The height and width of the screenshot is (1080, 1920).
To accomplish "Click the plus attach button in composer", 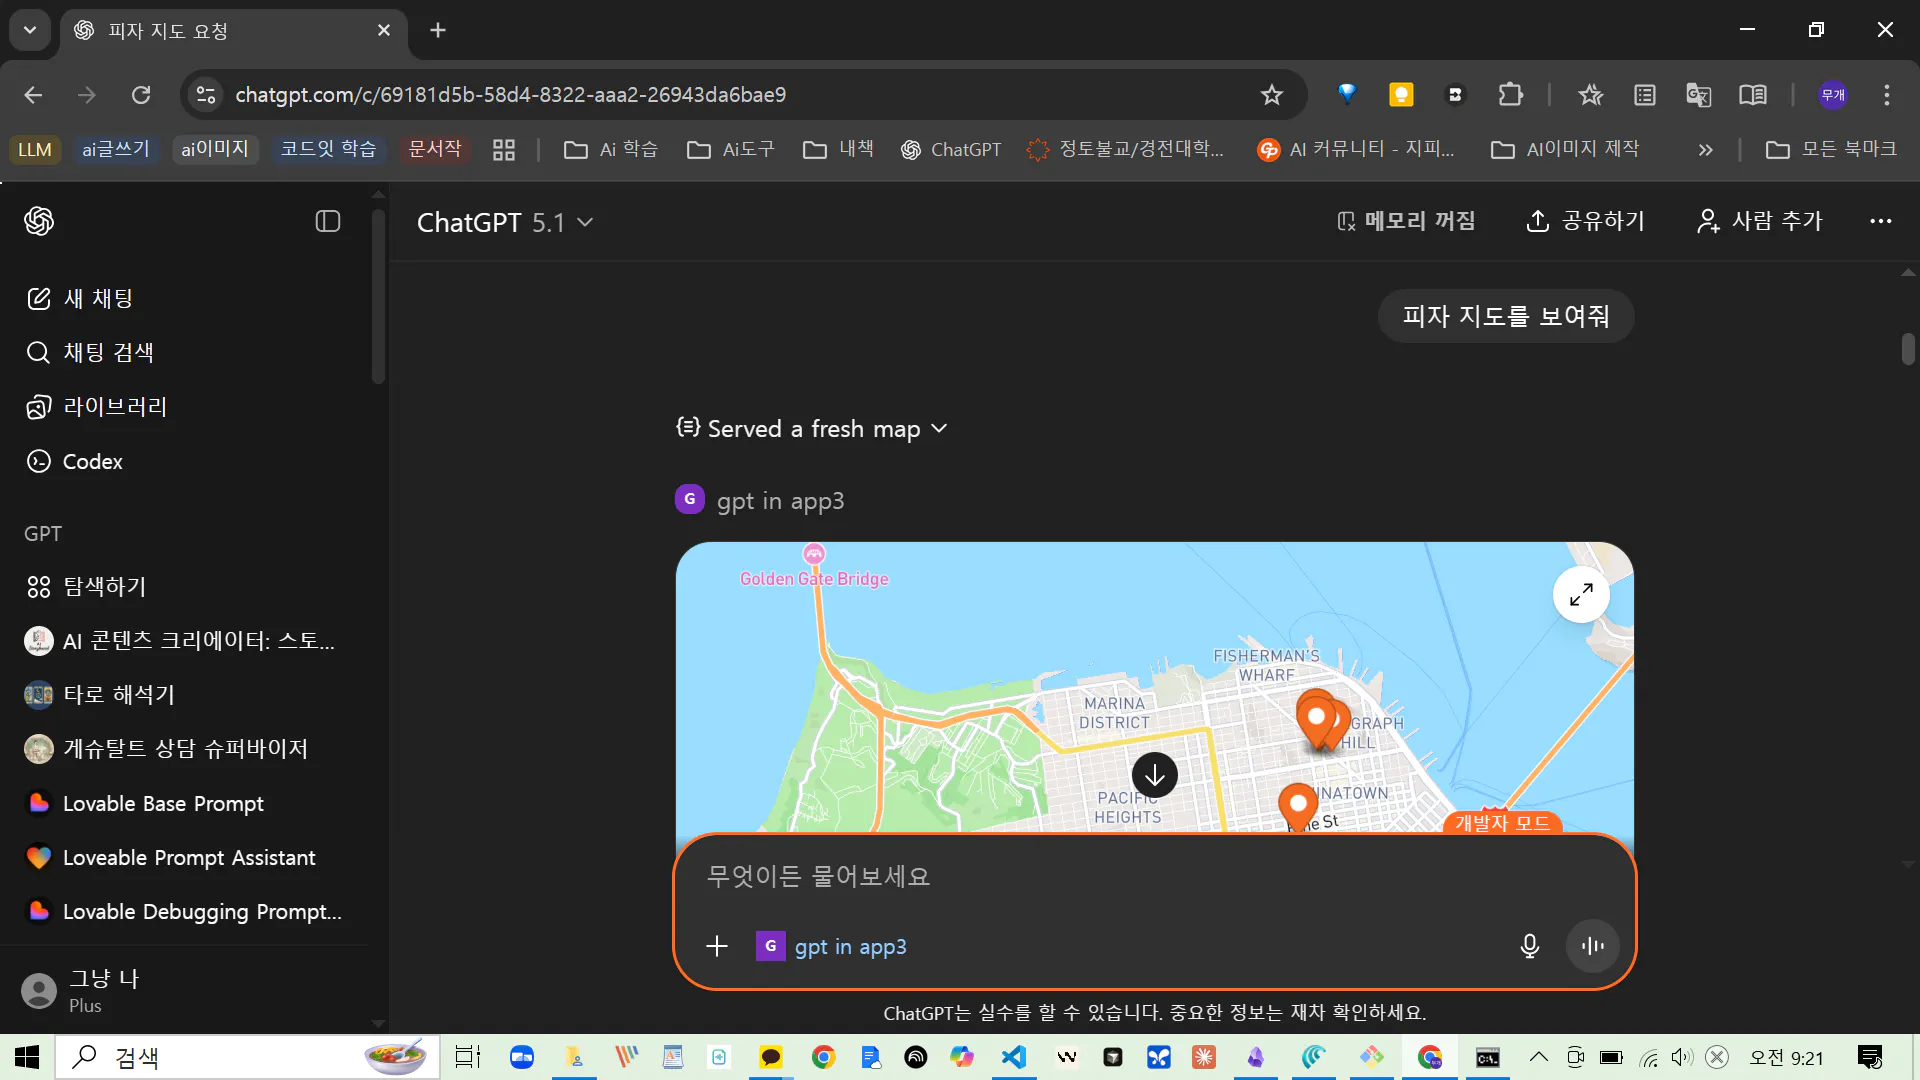I will pos(717,946).
